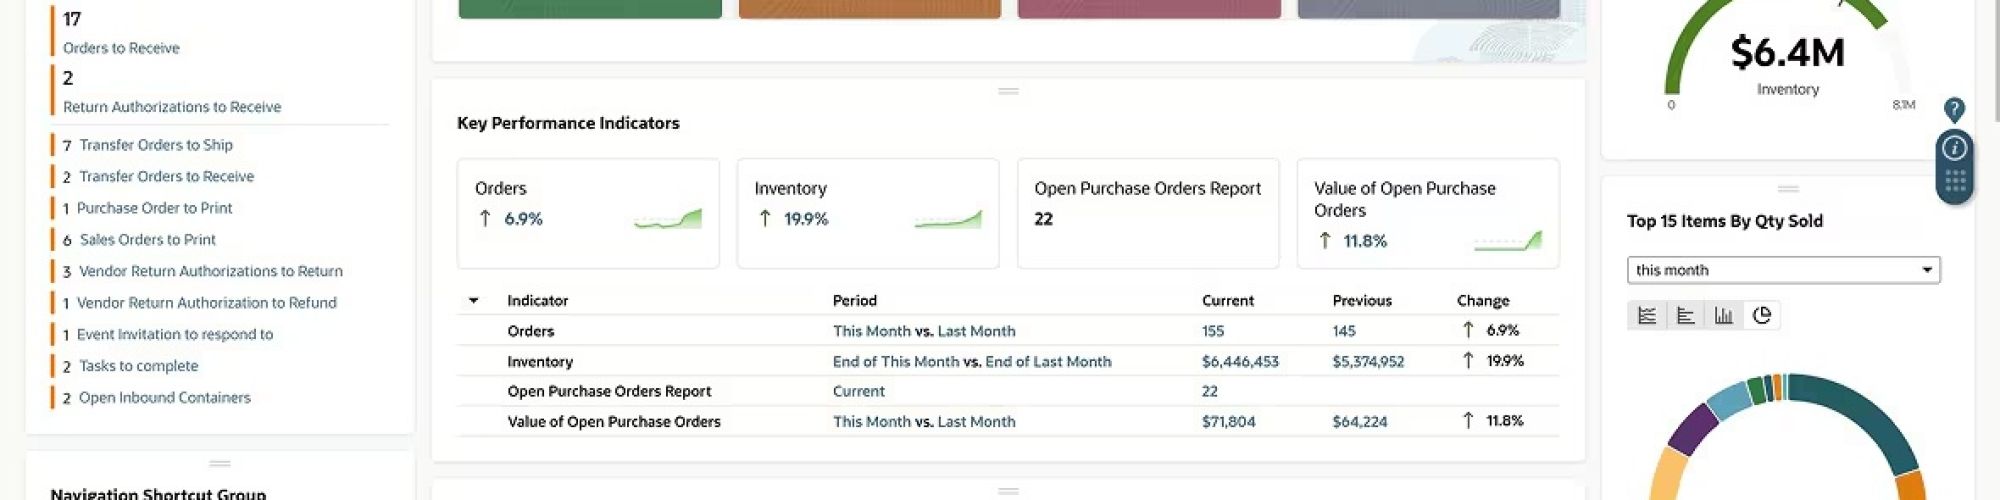Viewport: 2000px width, 500px height.
Task: Open the 17 Orders to Receive reminder
Action: 121,48
